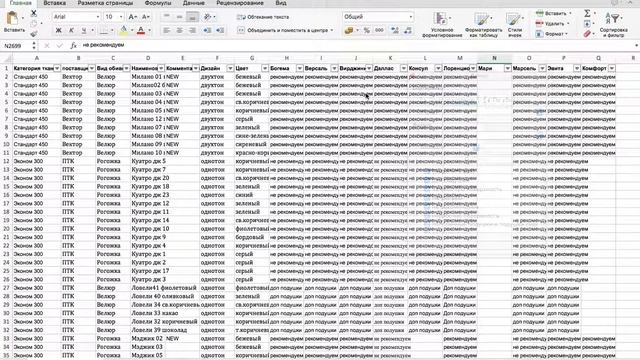Toggle Обтекание текста wrap text

tap(263, 17)
